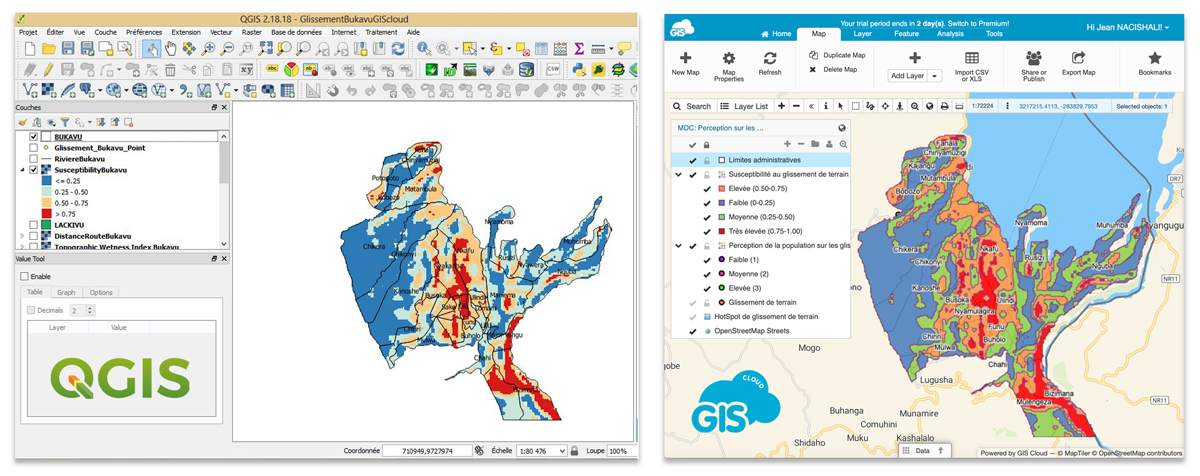The image size is (1200, 476).
Task: Click the QGIS Save Project floppy icon
Action: coord(68,48)
